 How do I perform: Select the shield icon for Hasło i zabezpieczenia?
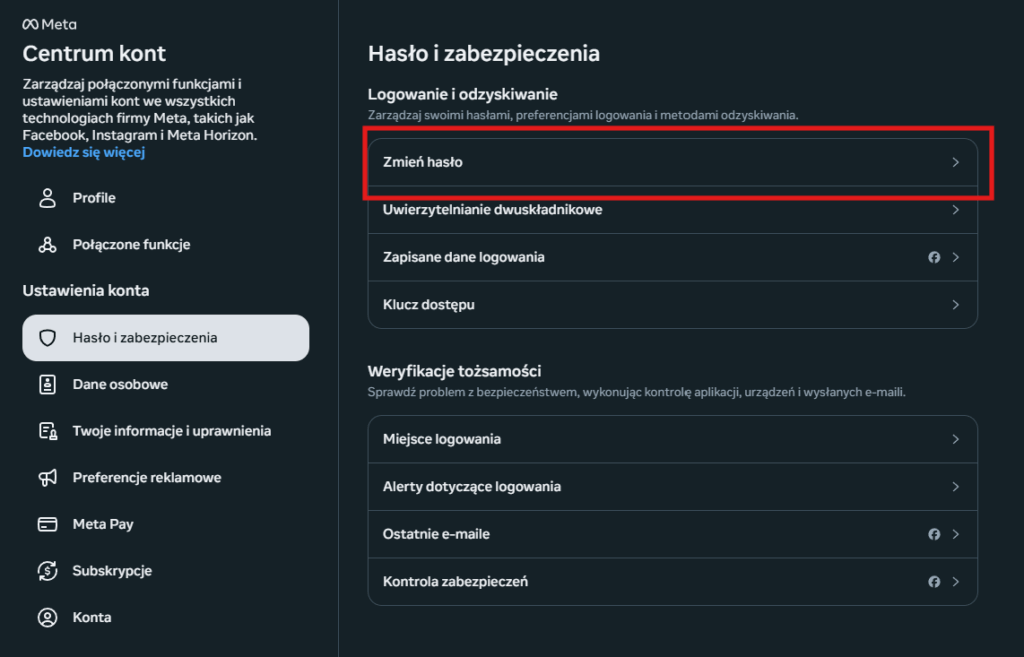47,337
